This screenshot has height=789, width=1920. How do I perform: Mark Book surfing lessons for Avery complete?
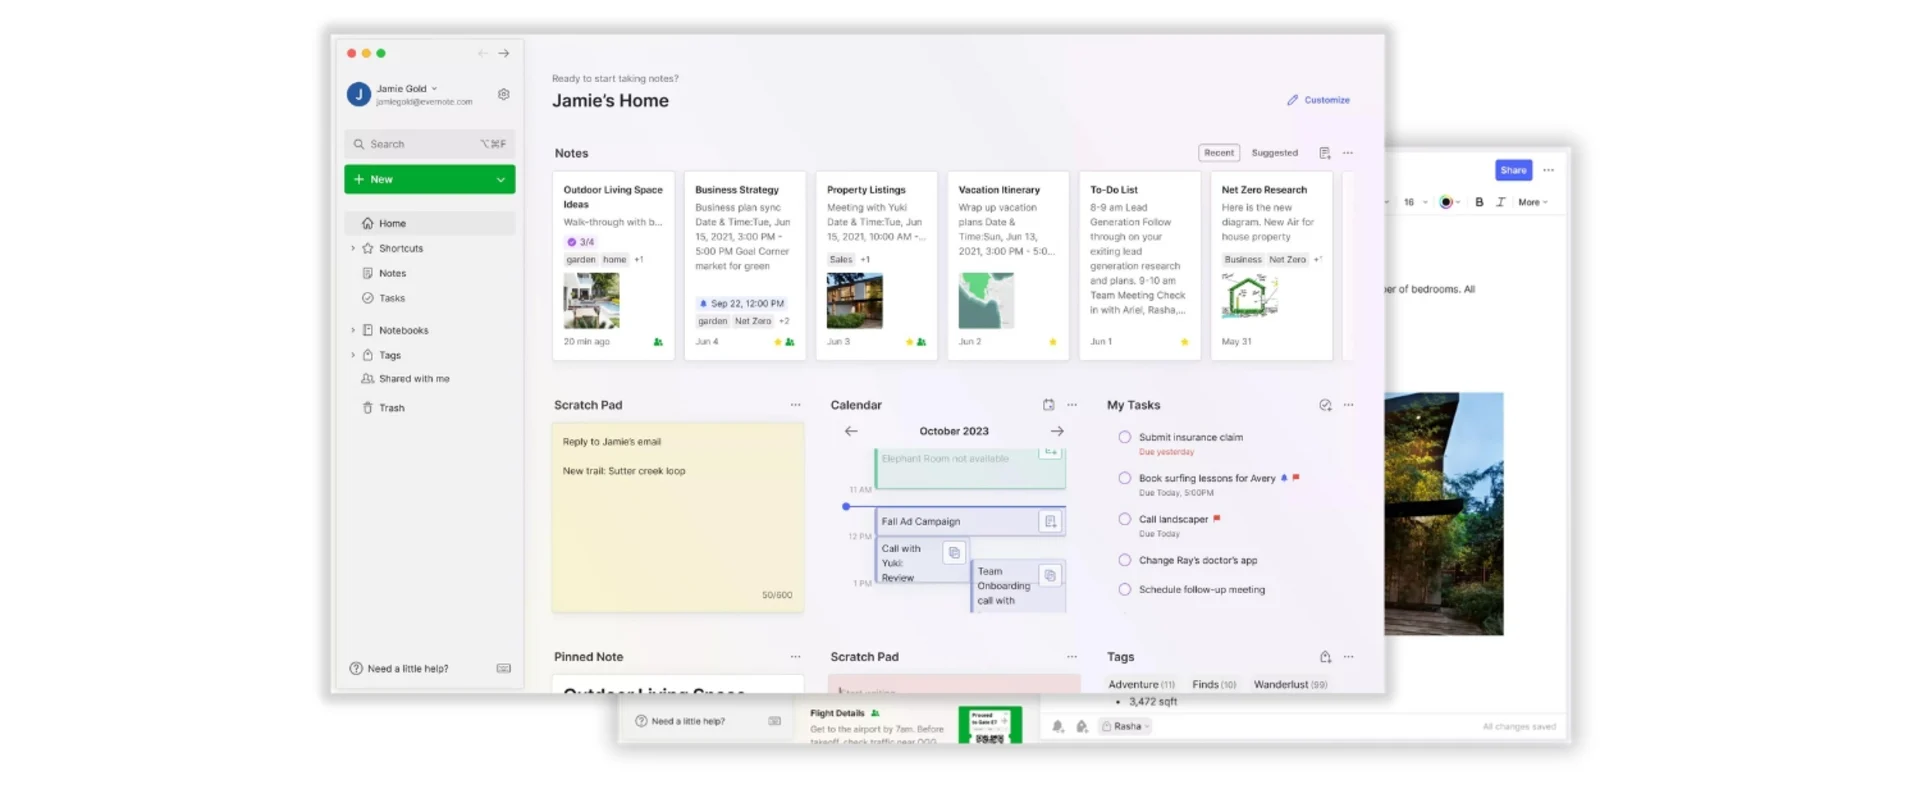[x=1125, y=478]
